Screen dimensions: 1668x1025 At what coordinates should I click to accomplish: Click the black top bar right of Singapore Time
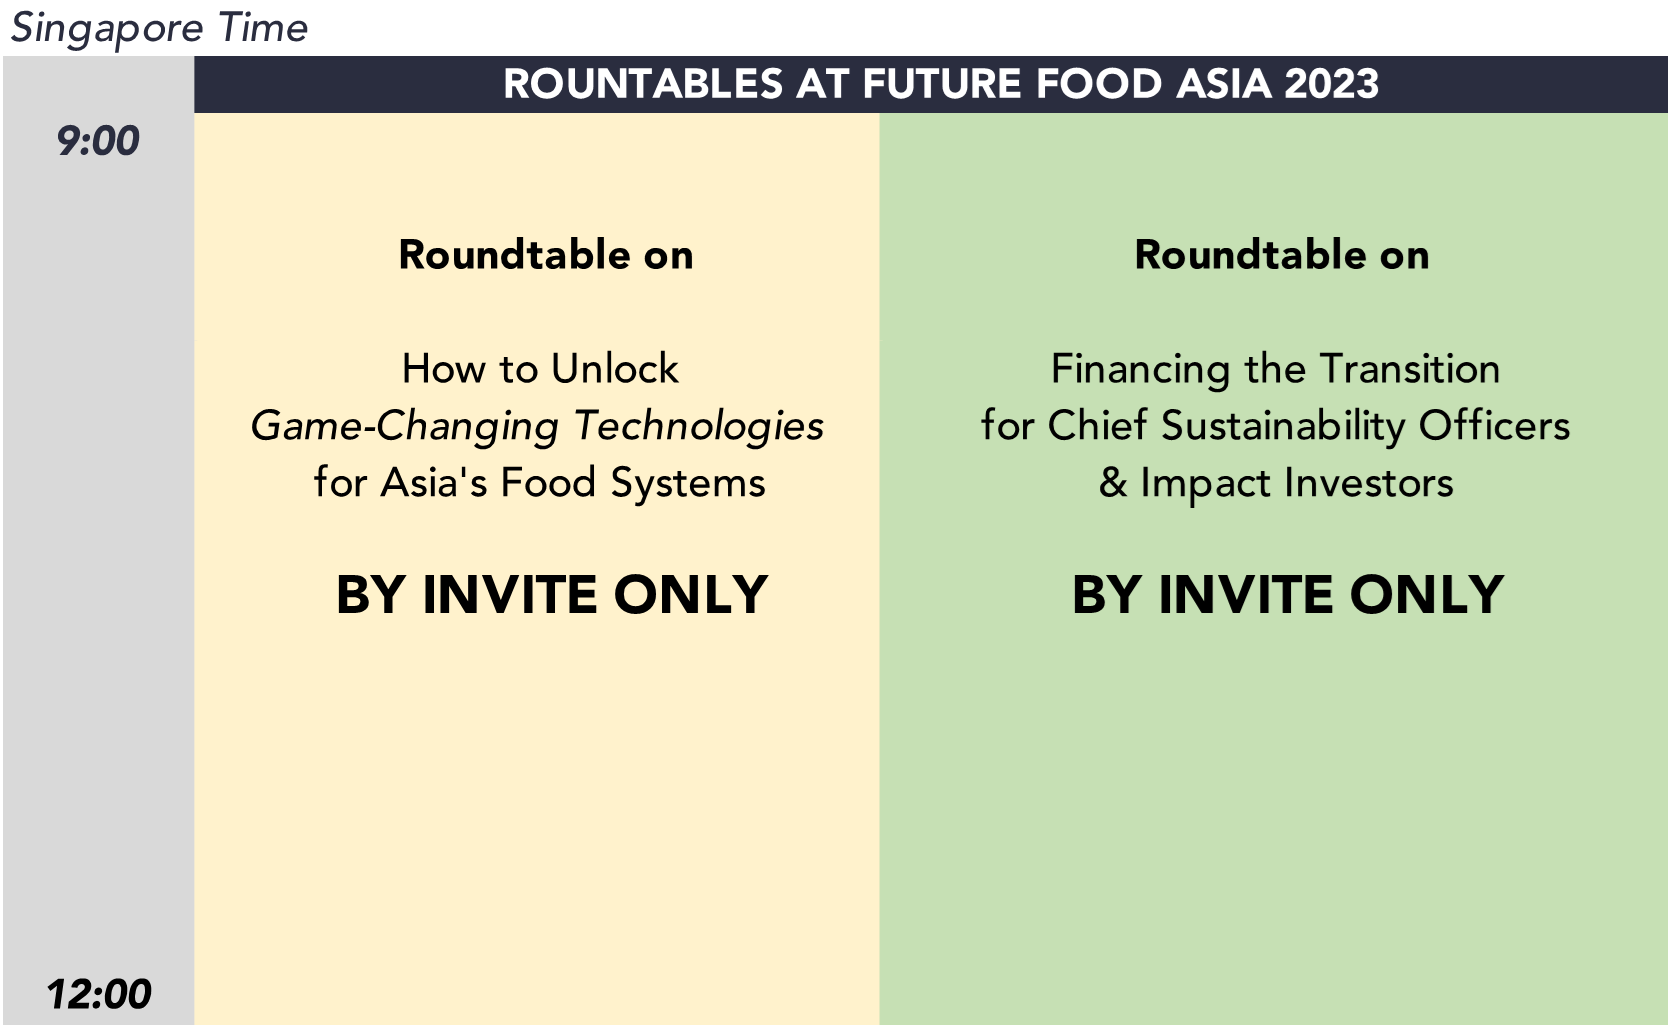[x=980, y=27]
